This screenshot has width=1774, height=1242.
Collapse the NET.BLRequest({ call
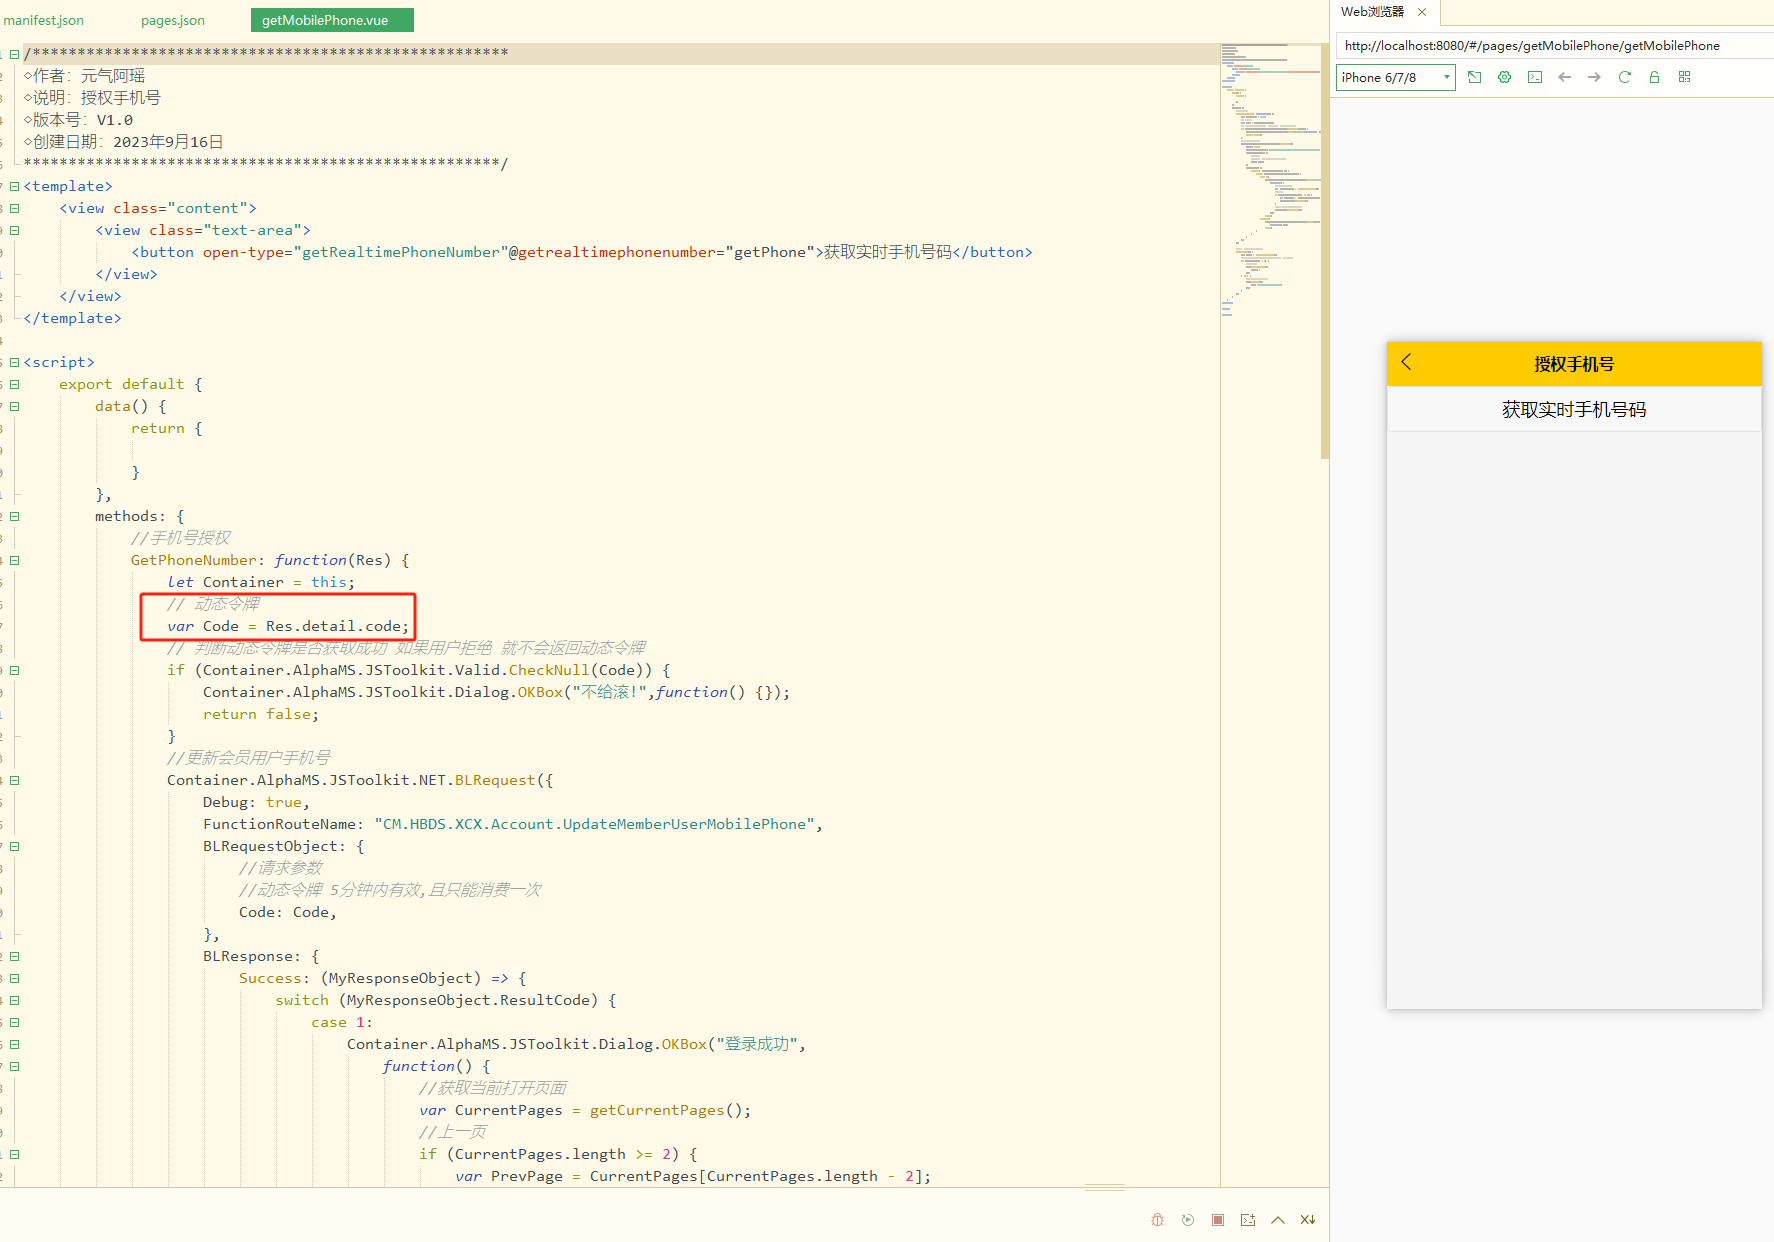14,780
